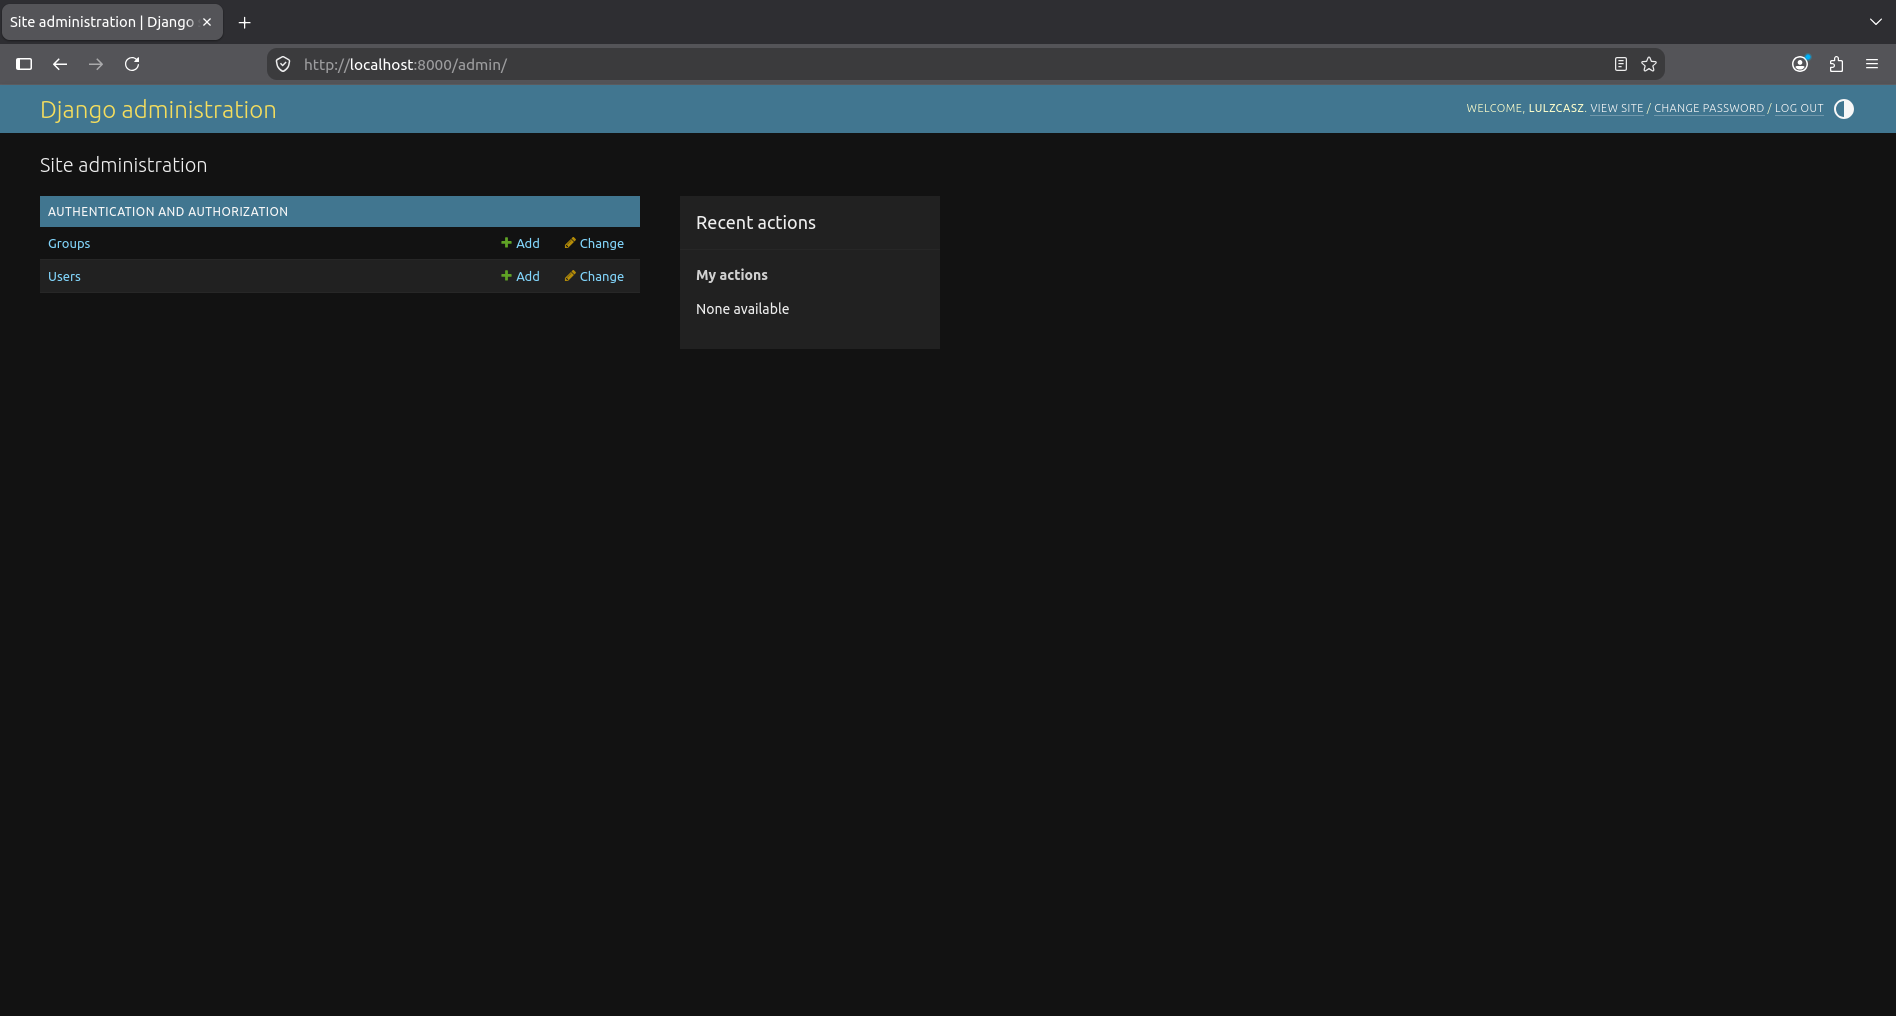Viewport: 1896px width, 1016px height.
Task: Show site security shield information
Action: [x=283, y=64]
